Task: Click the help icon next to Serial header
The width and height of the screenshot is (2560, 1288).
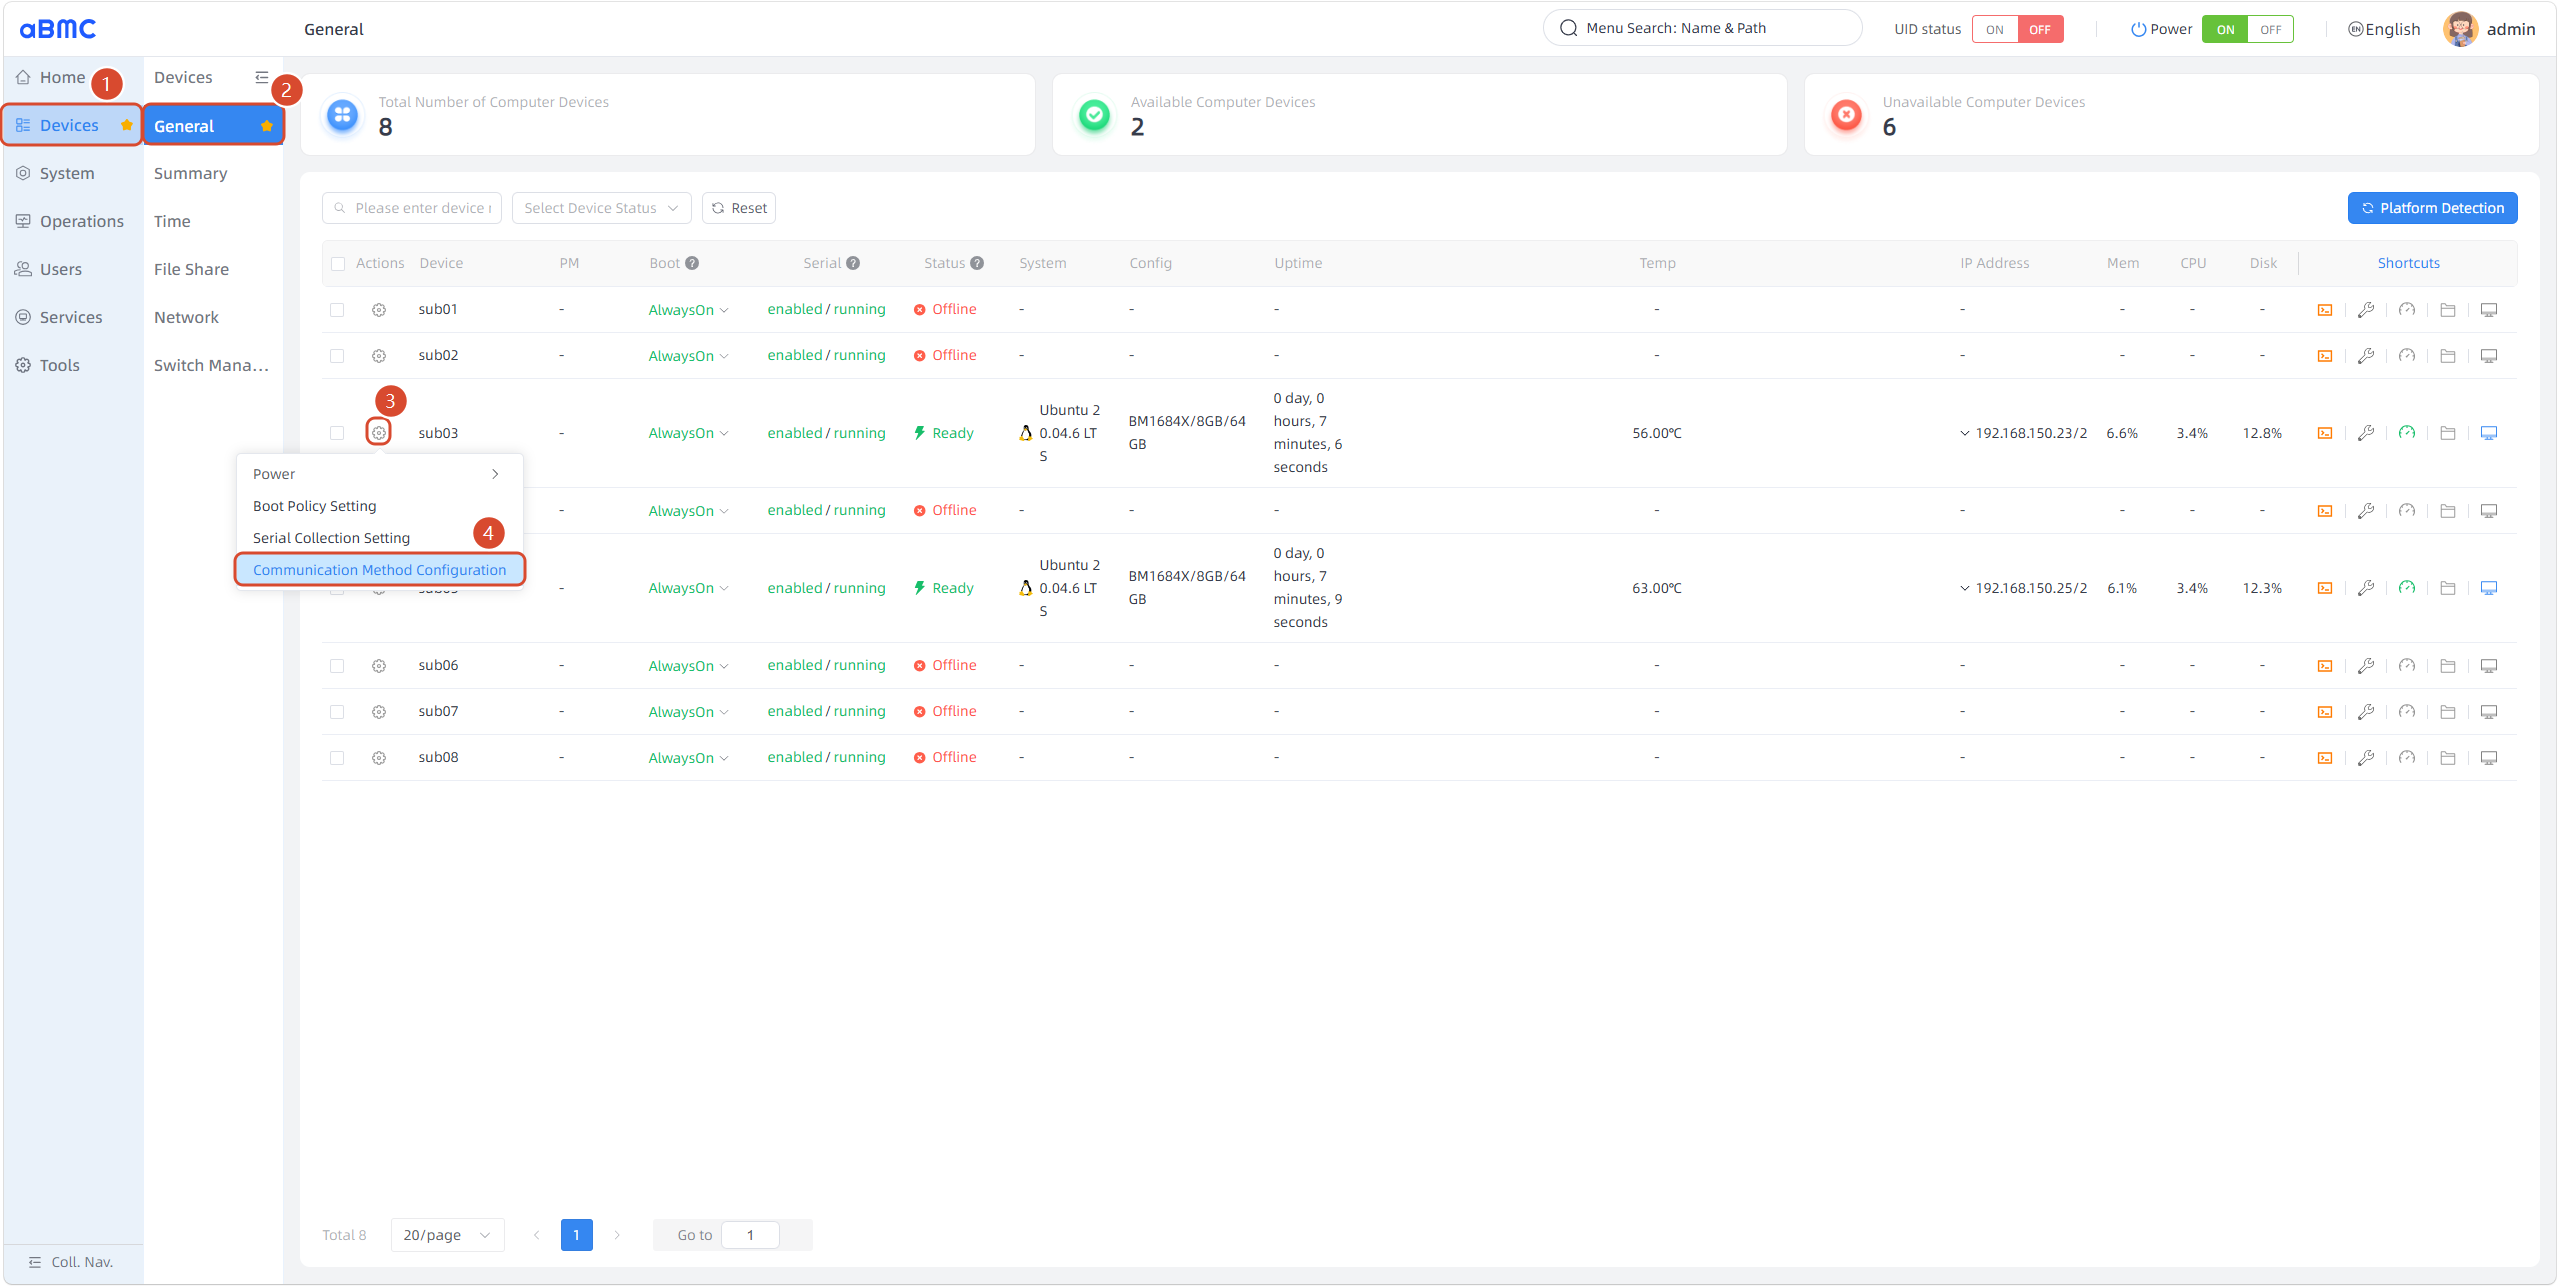Action: click(x=853, y=263)
